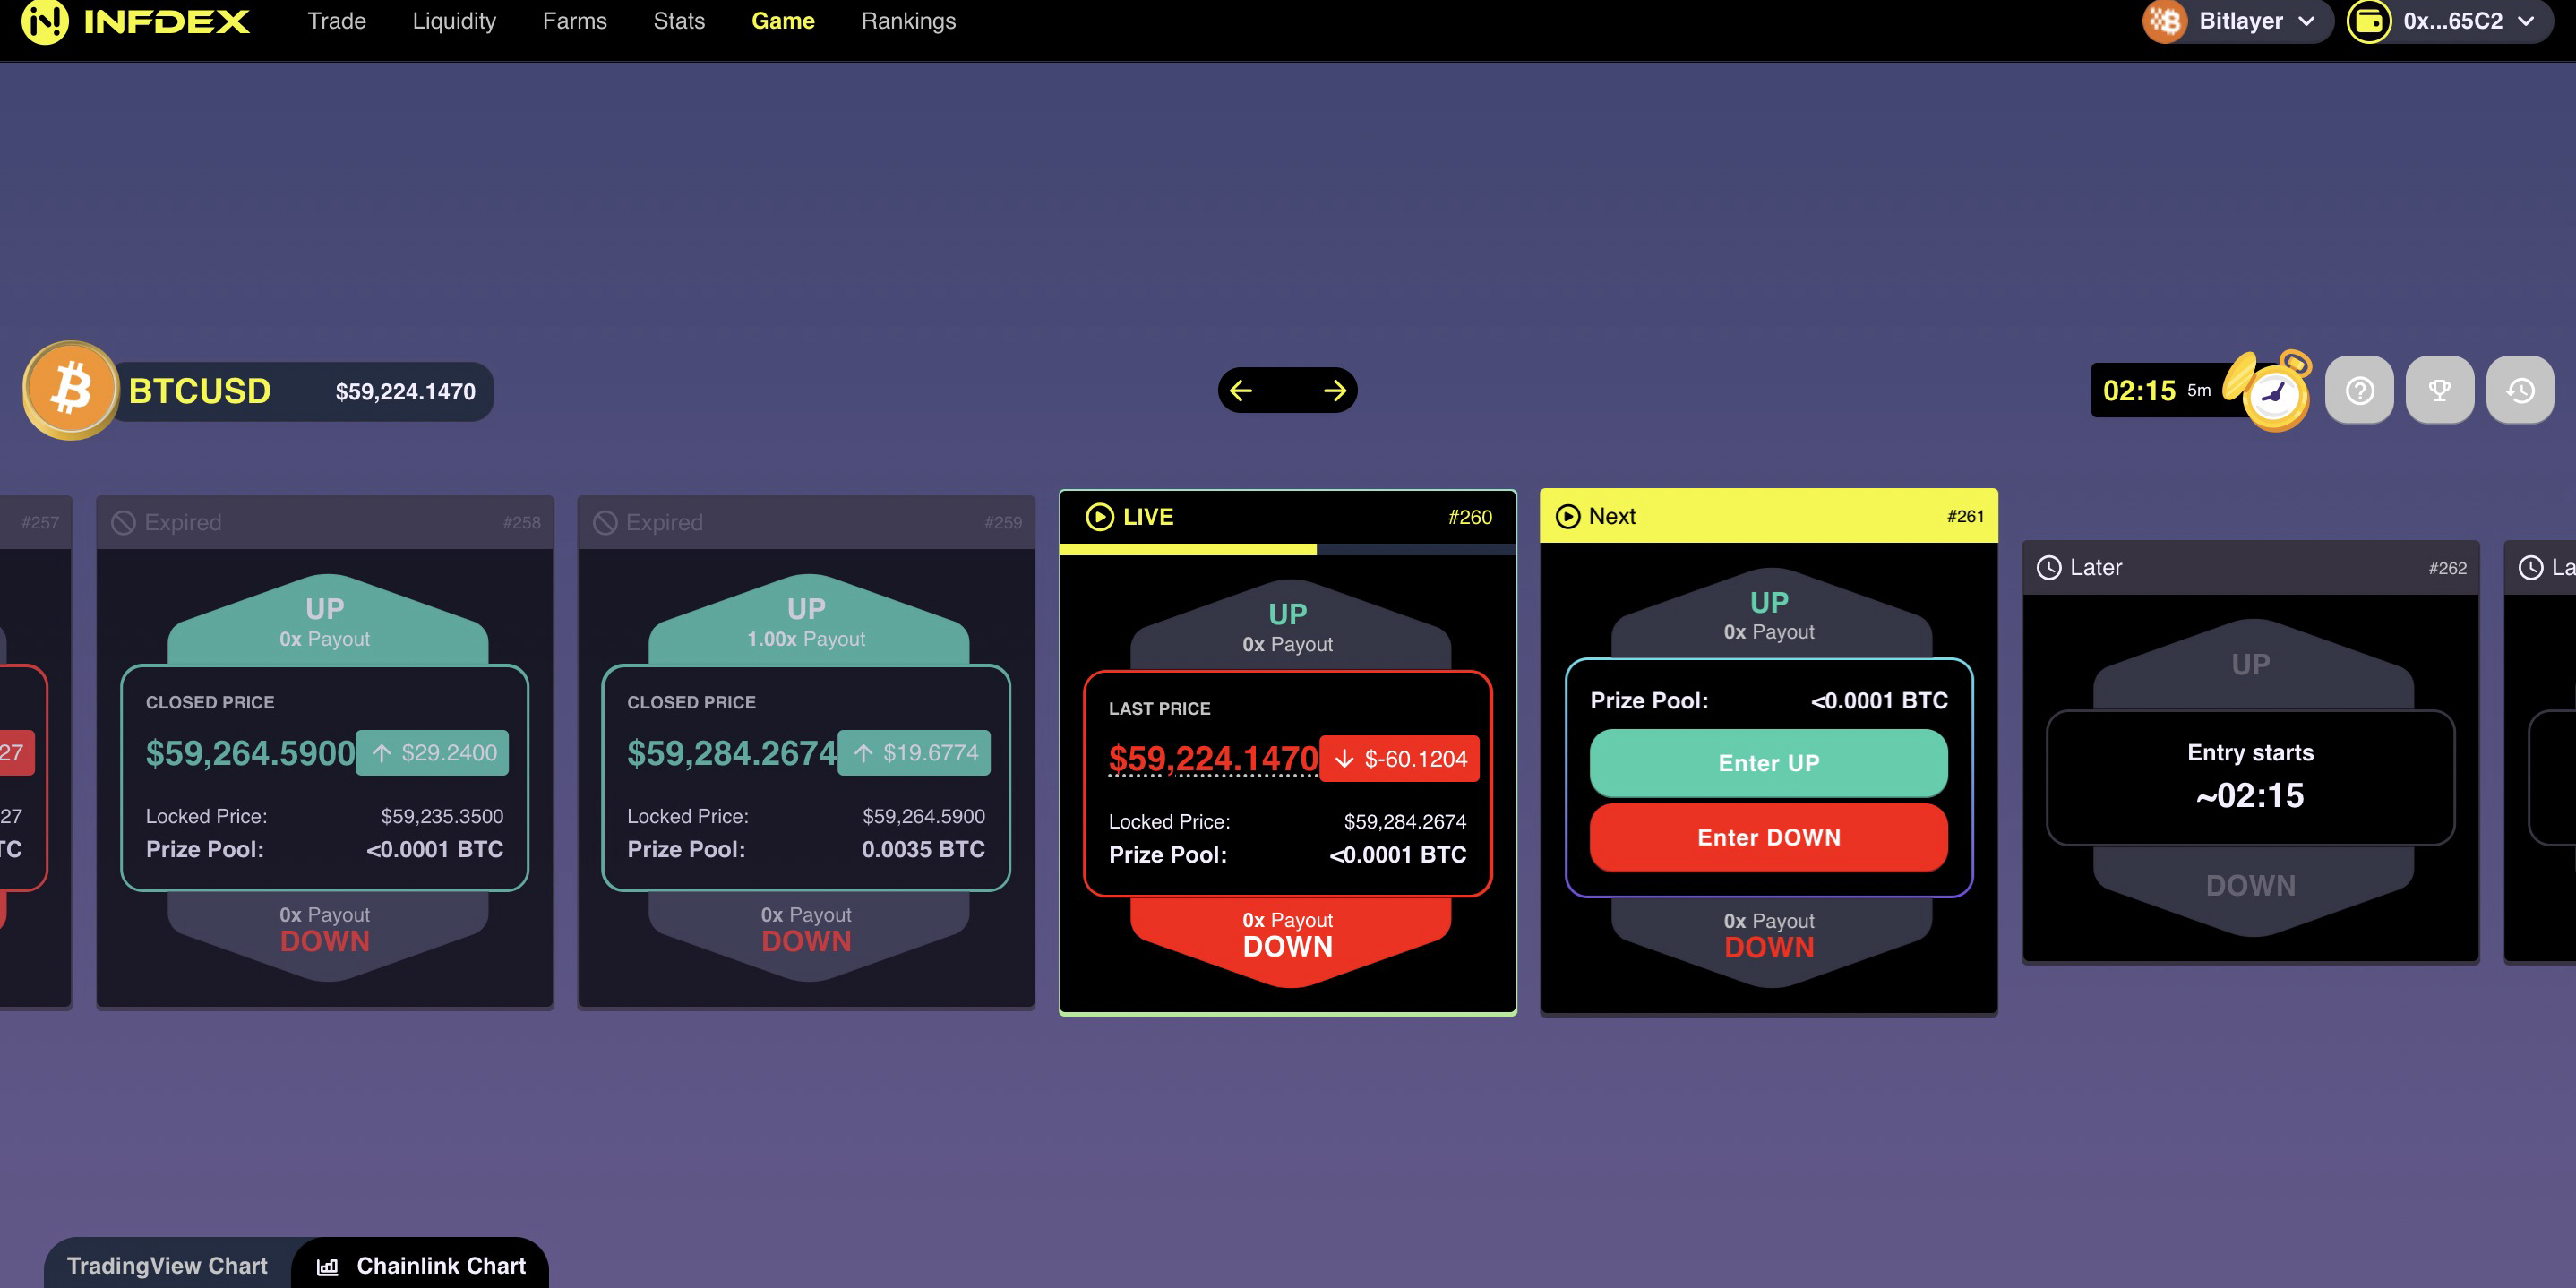The height and width of the screenshot is (1288, 2576).
Task: Click the #261 round number
Action: 1965,516
